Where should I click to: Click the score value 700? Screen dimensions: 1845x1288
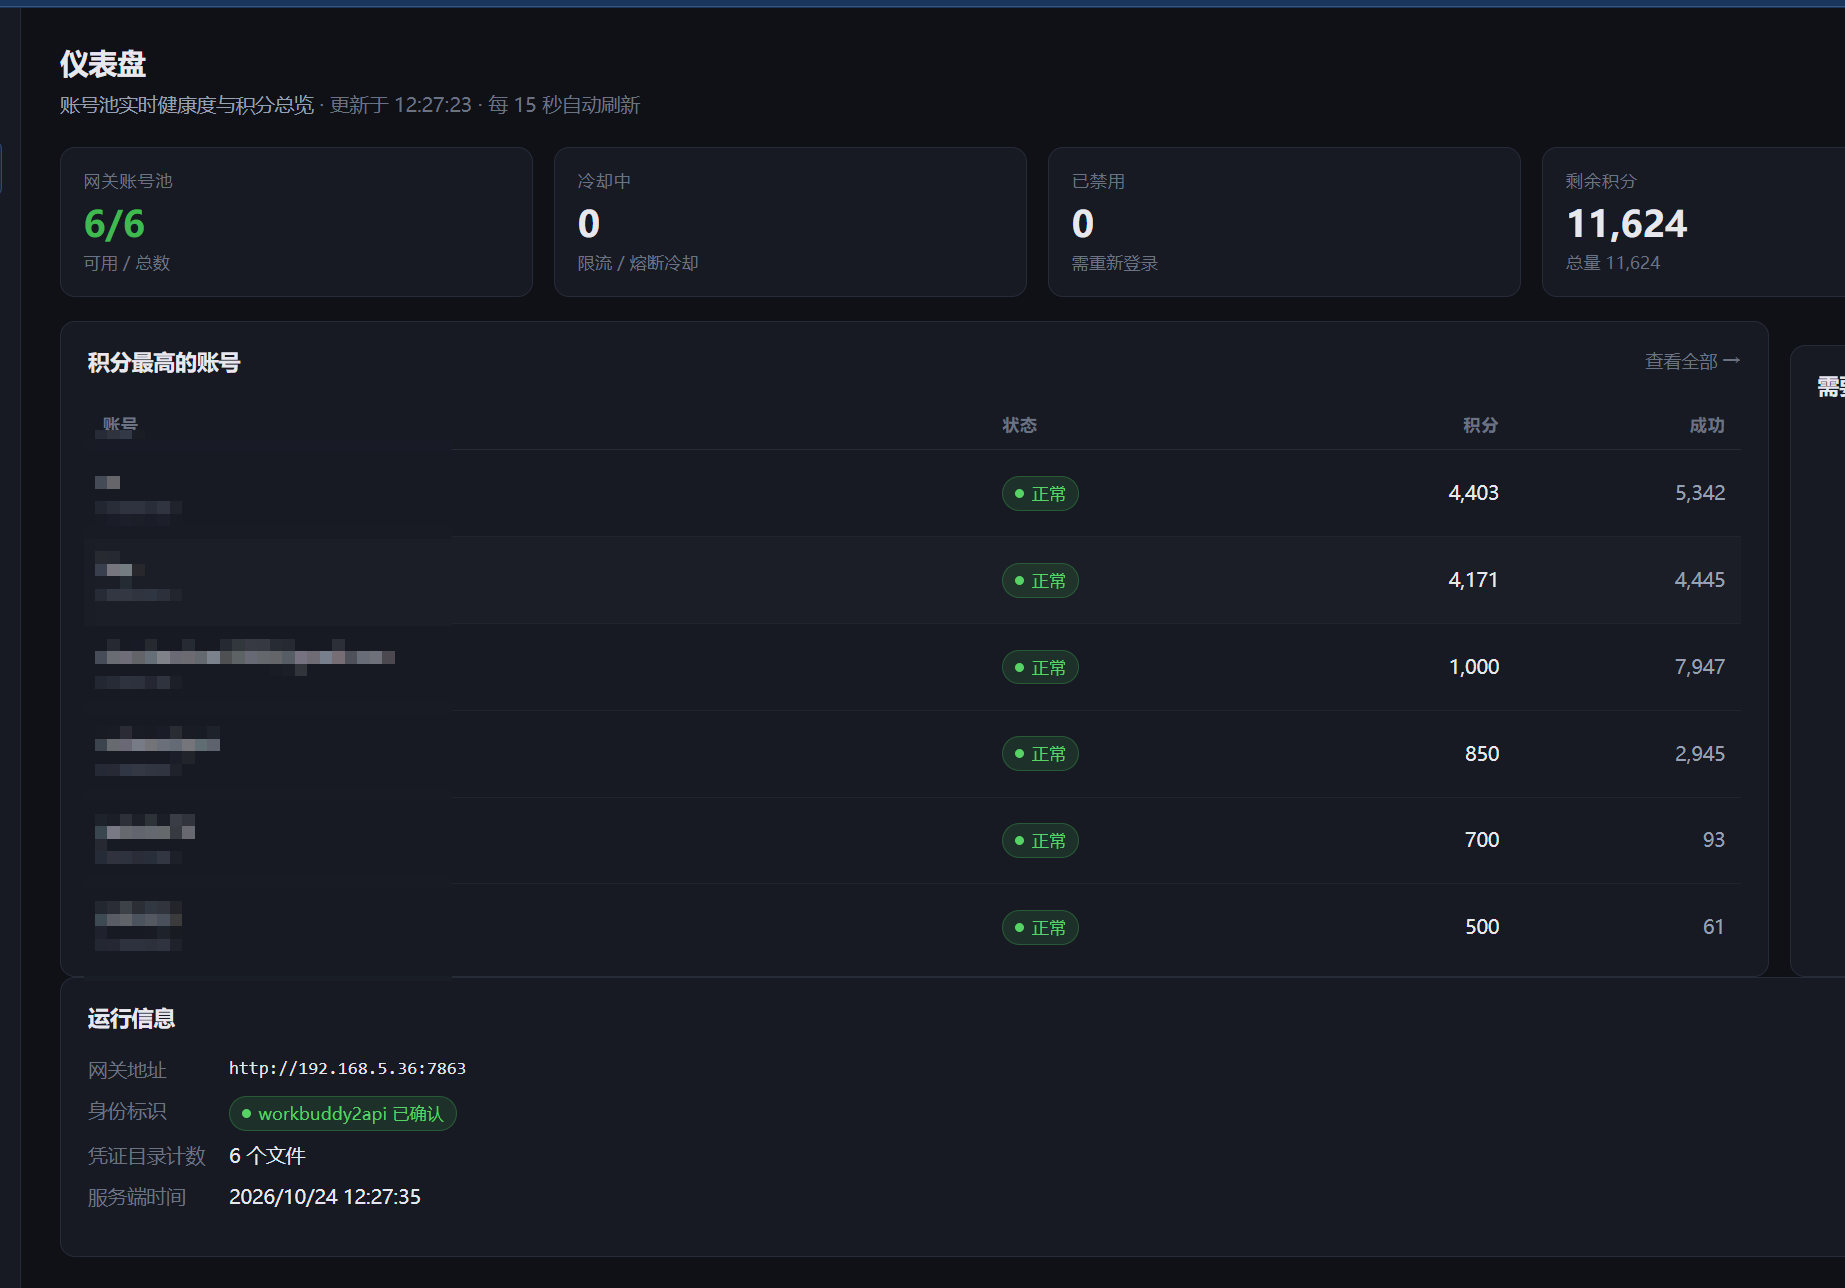[1482, 840]
